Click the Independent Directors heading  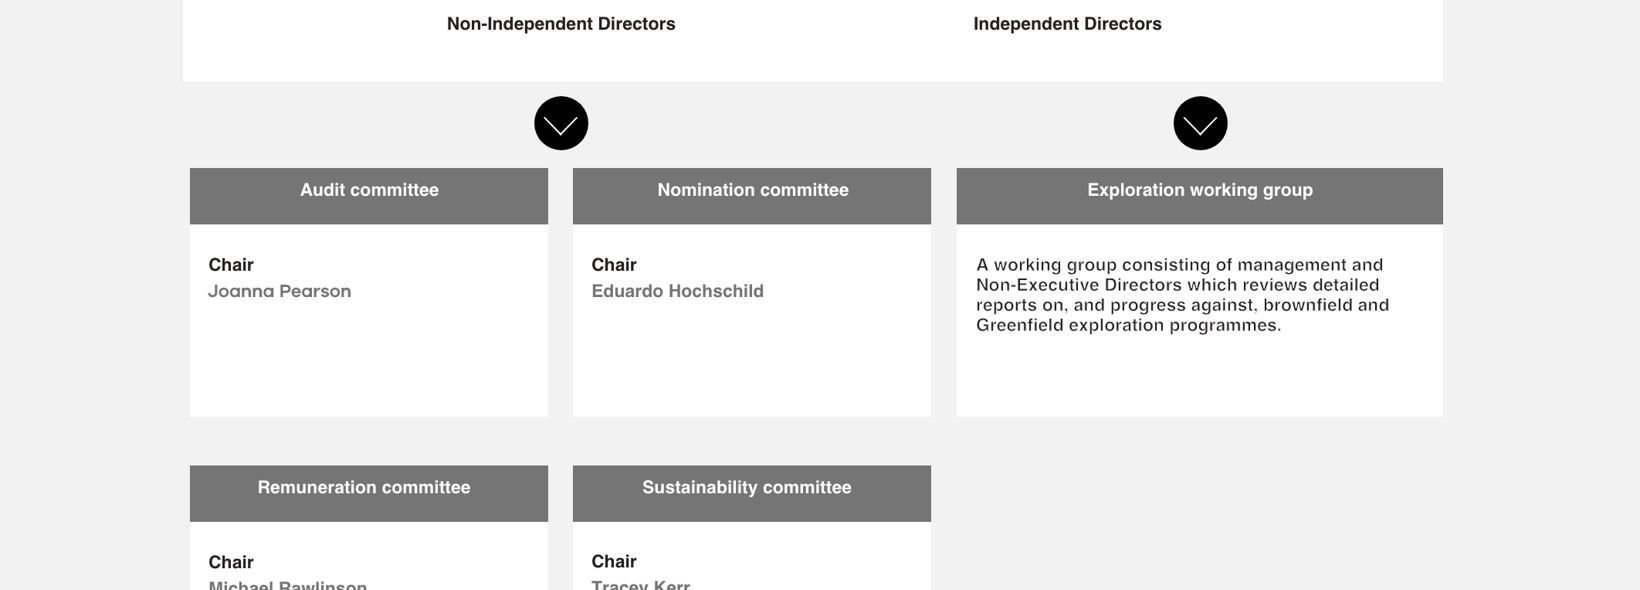(x=1067, y=24)
